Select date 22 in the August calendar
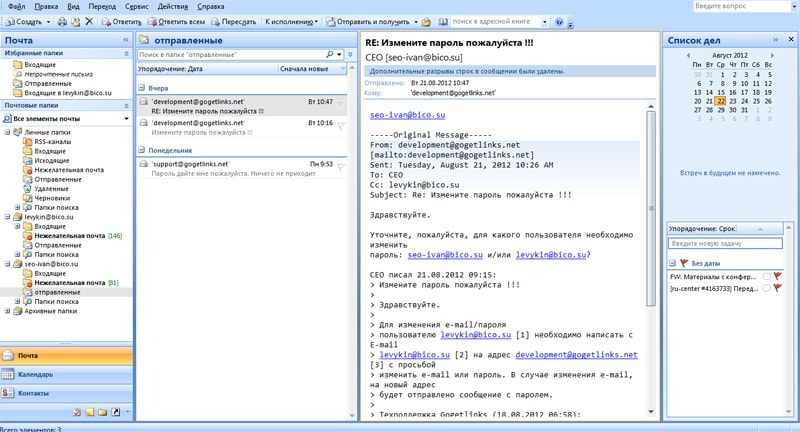The image size is (800, 432). click(720, 101)
